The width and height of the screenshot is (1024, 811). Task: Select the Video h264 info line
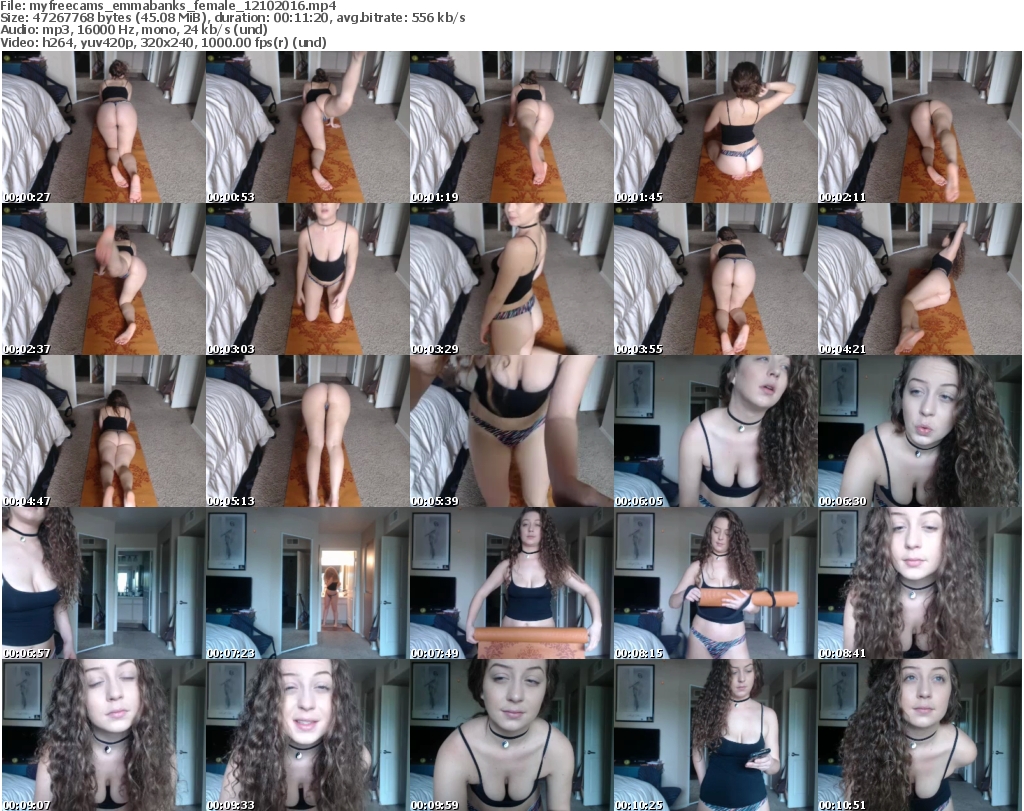pyautogui.click(x=163, y=42)
